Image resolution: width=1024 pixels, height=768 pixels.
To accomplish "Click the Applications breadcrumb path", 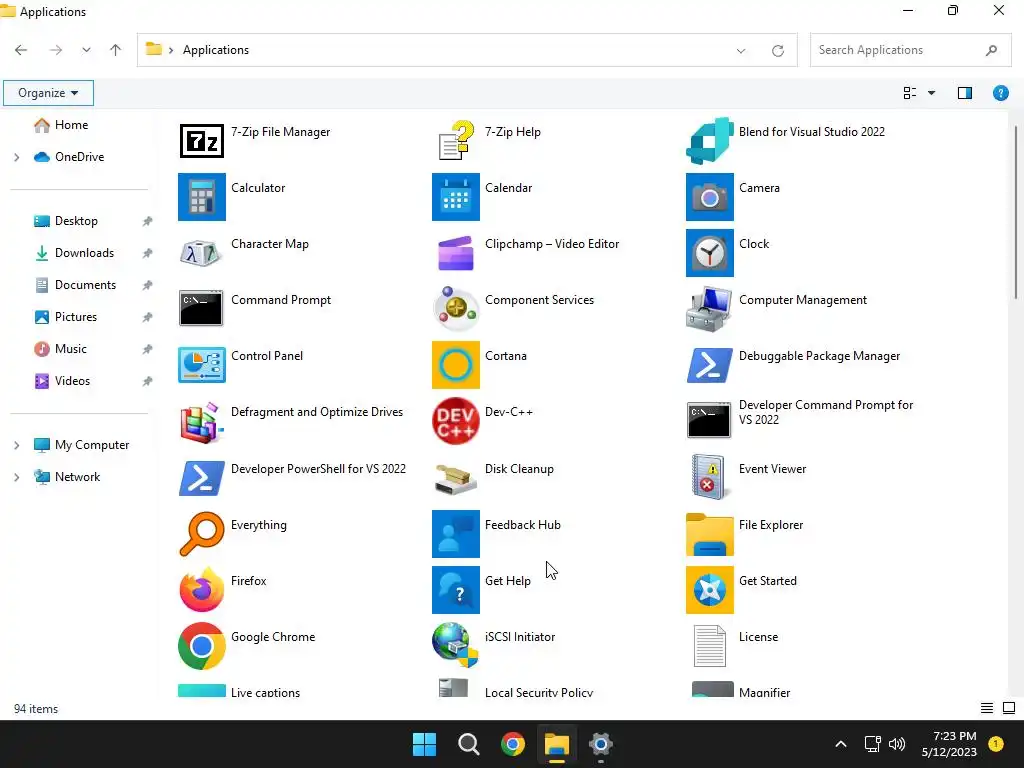I will 216,50.
